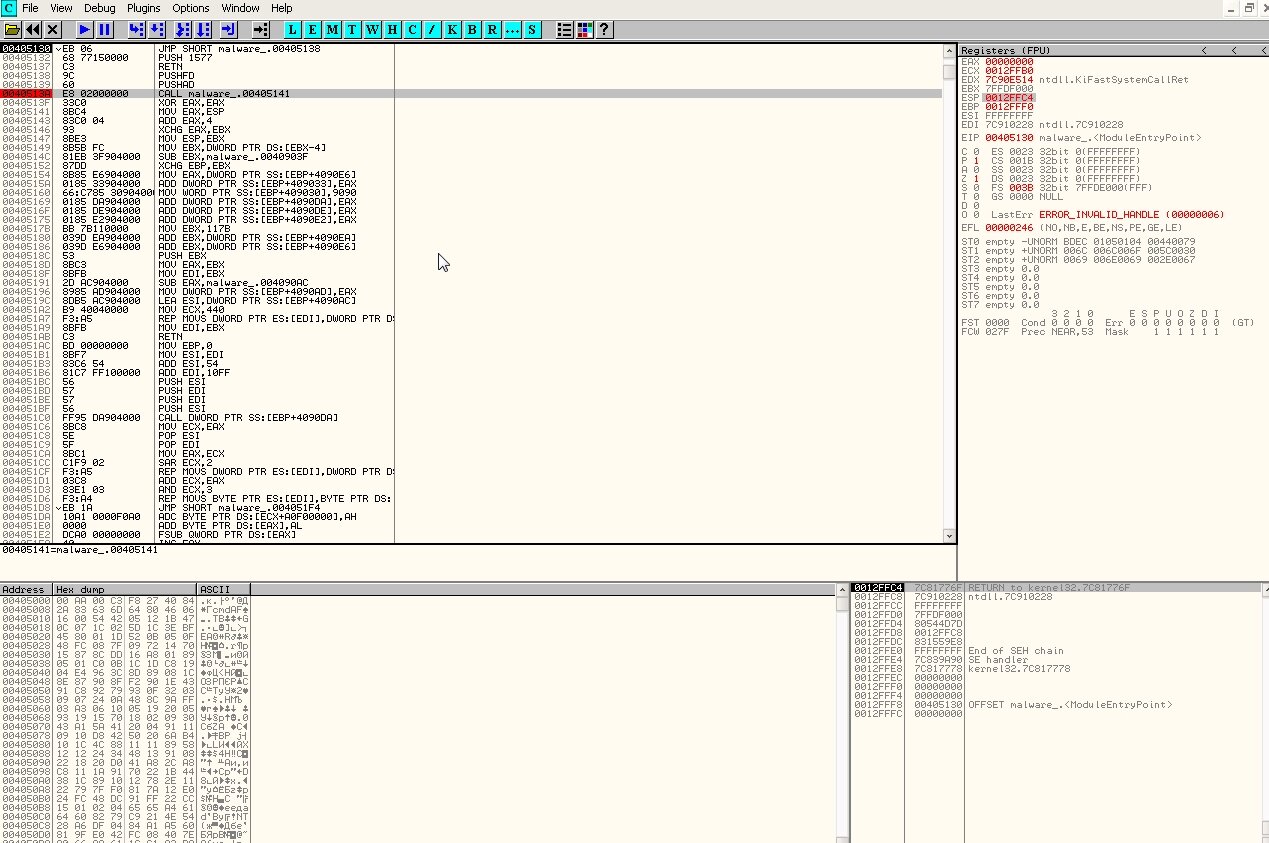Open Log window with L button
This screenshot has width=1269, height=843.
[x=292, y=30]
